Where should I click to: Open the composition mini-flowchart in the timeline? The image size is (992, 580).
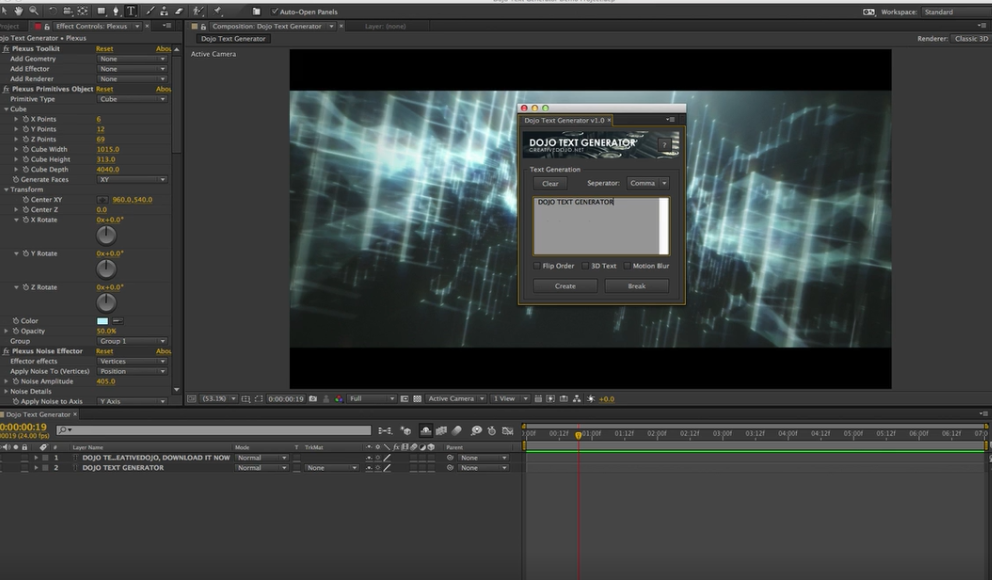click(385, 431)
